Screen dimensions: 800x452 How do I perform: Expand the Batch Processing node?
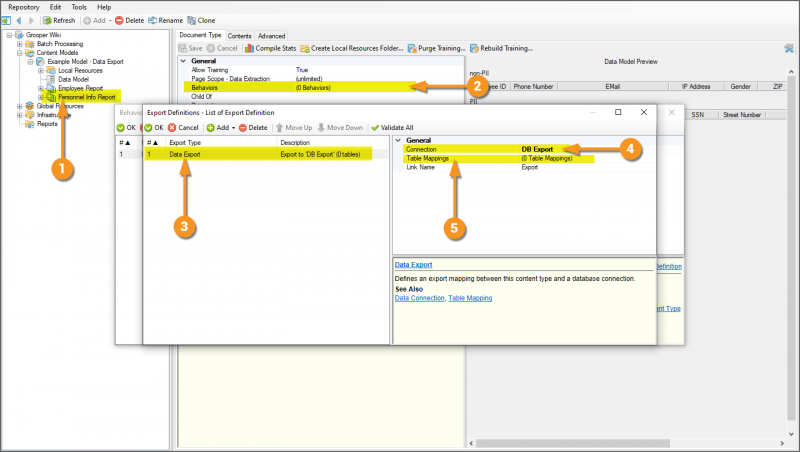point(20,44)
